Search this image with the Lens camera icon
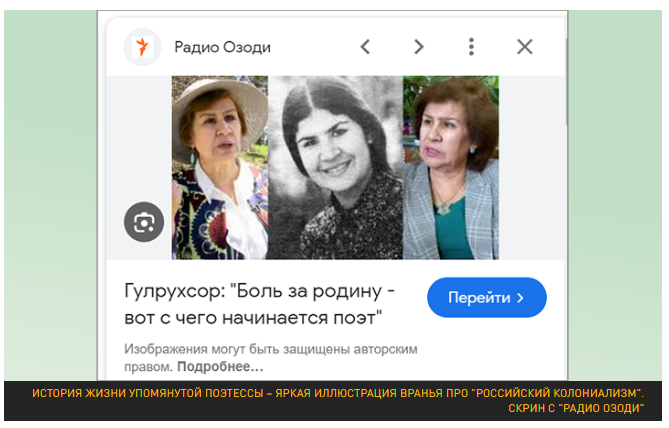This screenshot has height=428, width=669. (144, 222)
